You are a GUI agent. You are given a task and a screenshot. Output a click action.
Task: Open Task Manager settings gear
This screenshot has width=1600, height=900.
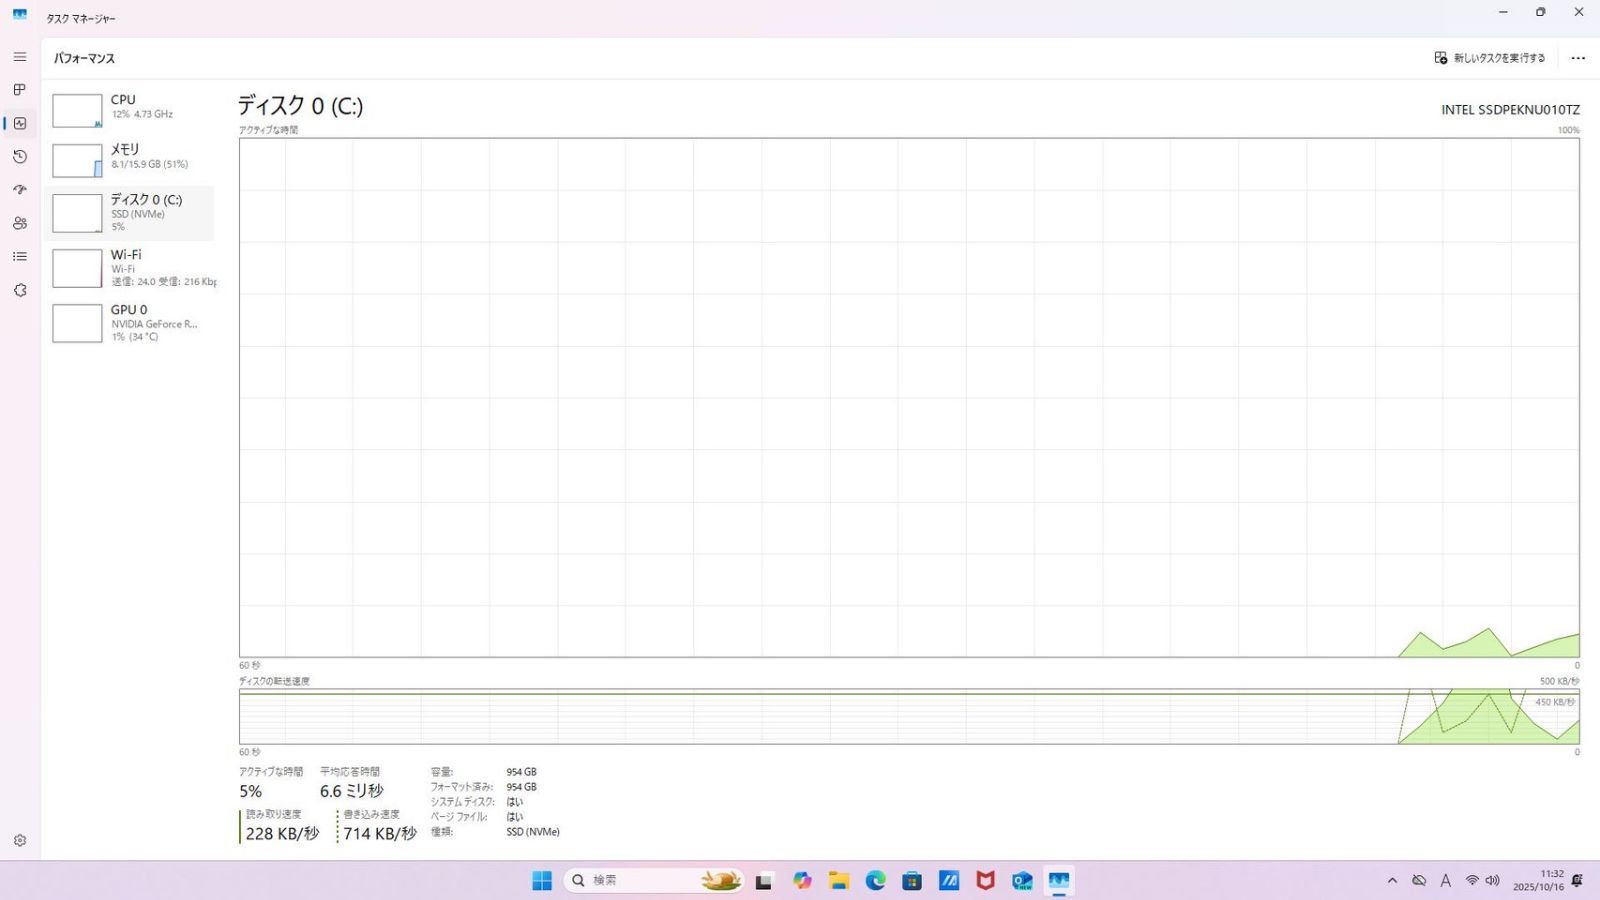[x=19, y=841]
